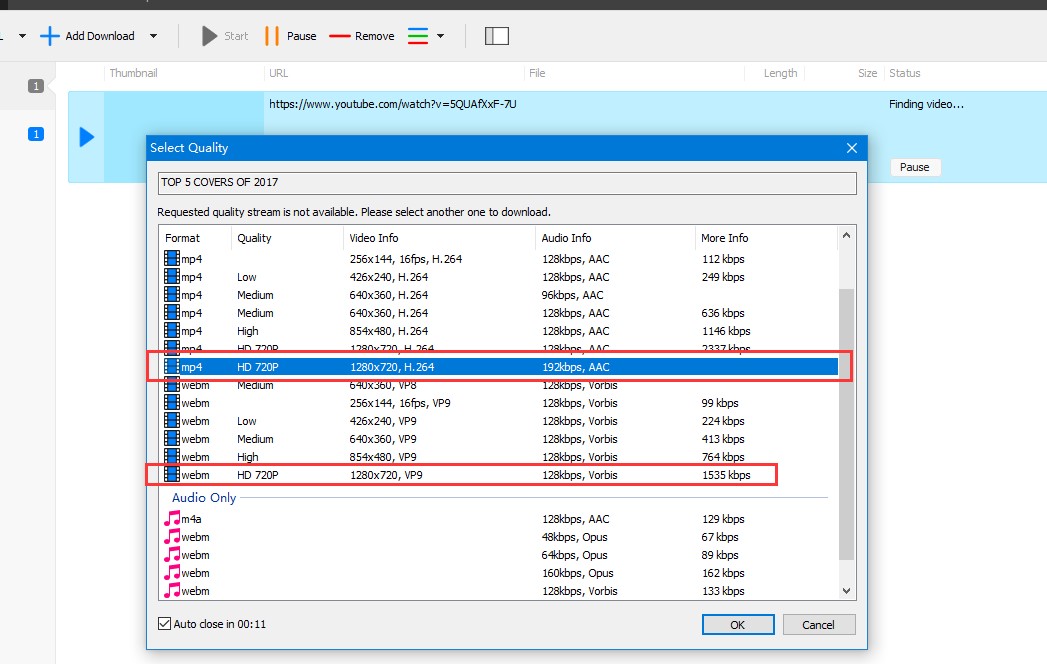The height and width of the screenshot is (664, 1047).
Task: Click the Quality column header
Action: coord(254,238)
